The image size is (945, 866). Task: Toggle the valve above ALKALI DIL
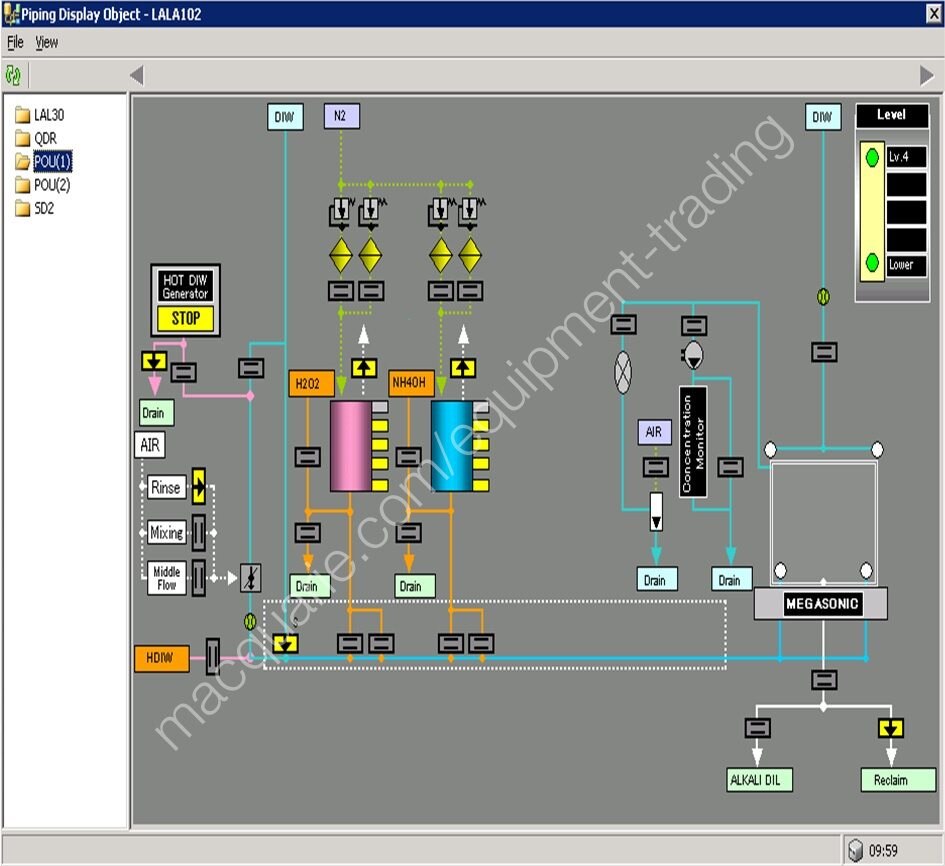758,728
